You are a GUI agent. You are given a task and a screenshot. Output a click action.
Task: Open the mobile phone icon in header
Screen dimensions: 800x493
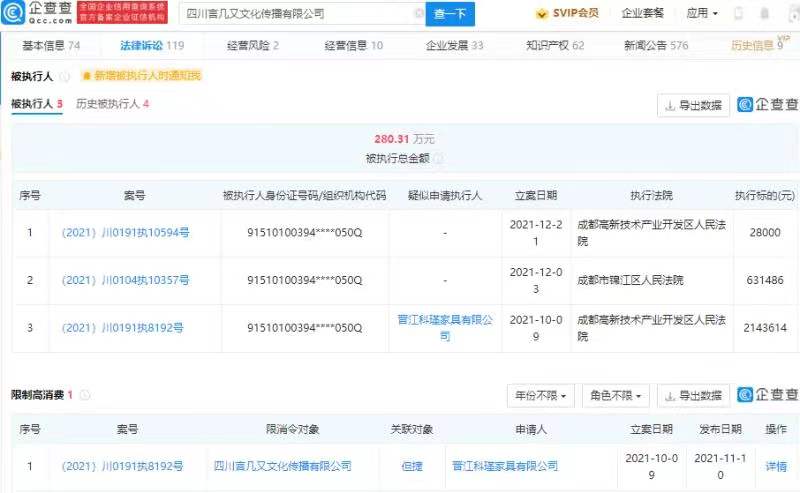pos(738,13)
